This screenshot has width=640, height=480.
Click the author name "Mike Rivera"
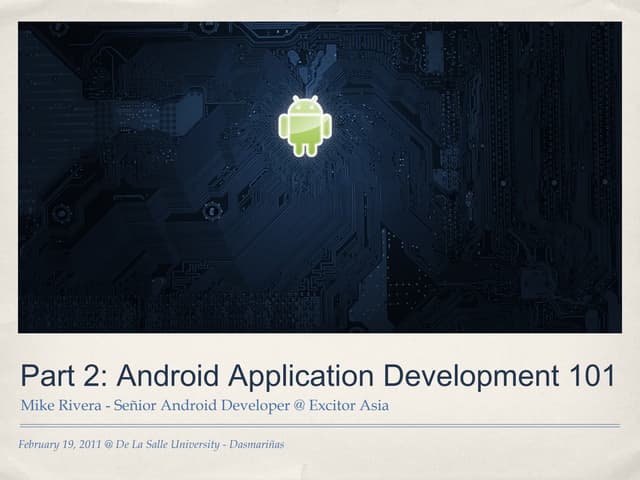[58, 405]
